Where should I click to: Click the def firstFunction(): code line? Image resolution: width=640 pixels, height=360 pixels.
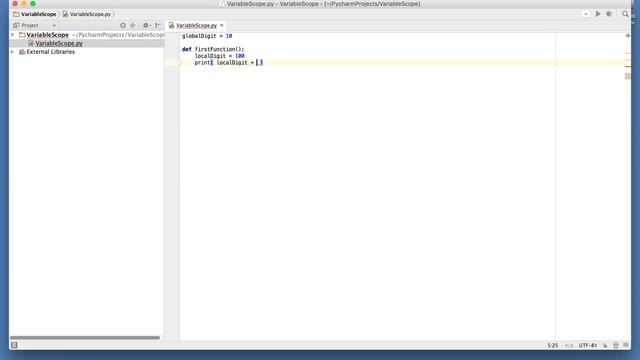coord(213,49)
